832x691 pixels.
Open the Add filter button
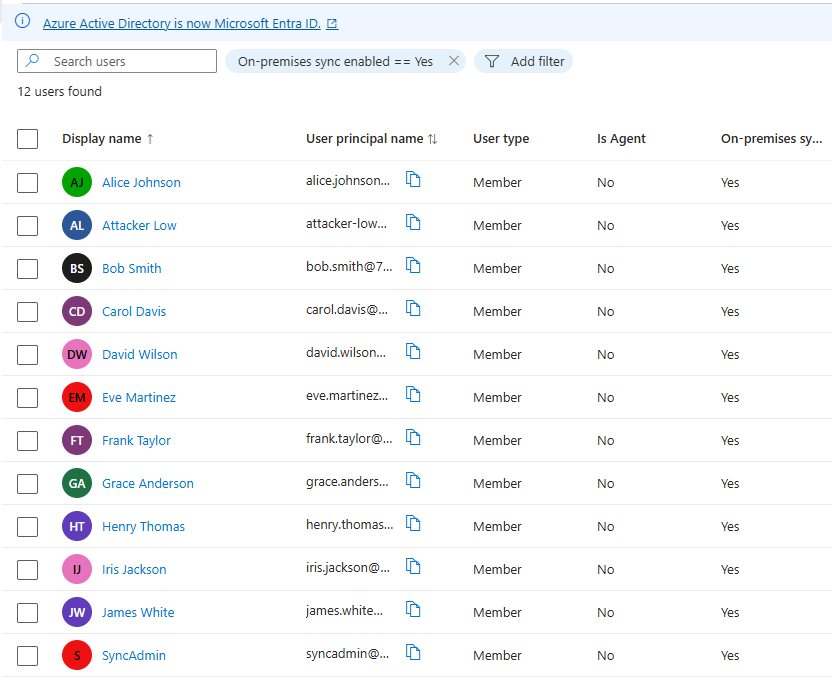[x=523, y=61]
